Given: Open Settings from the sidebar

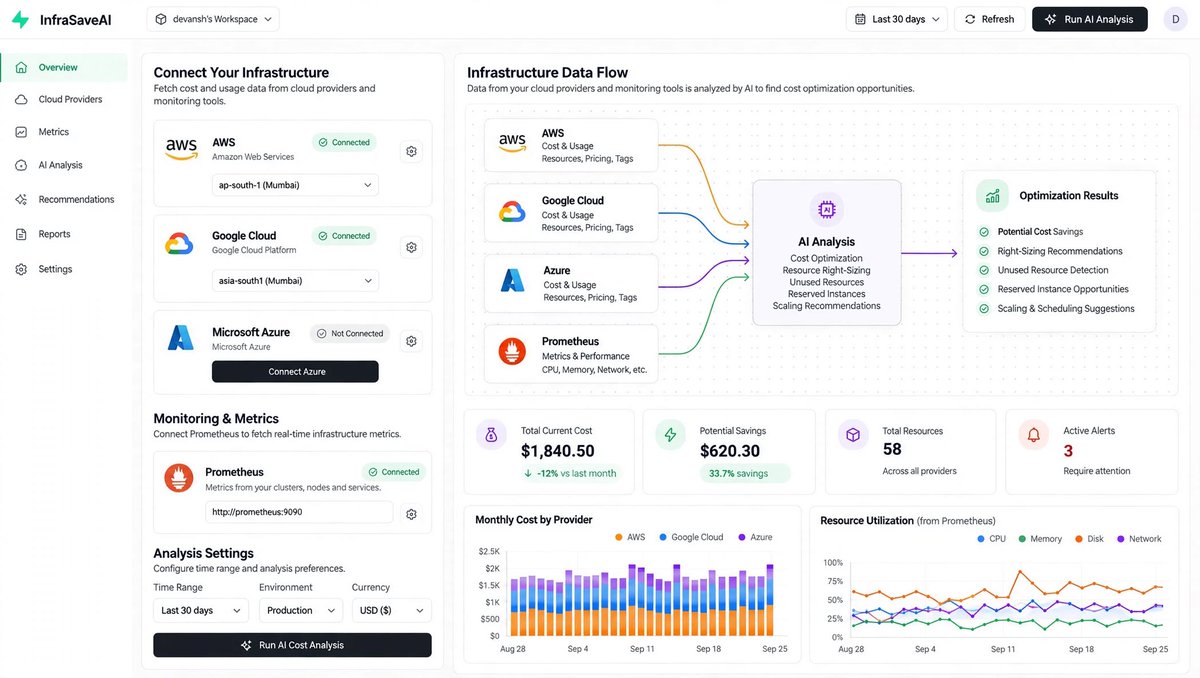Looking at the screenshot, I should [64, 269].
